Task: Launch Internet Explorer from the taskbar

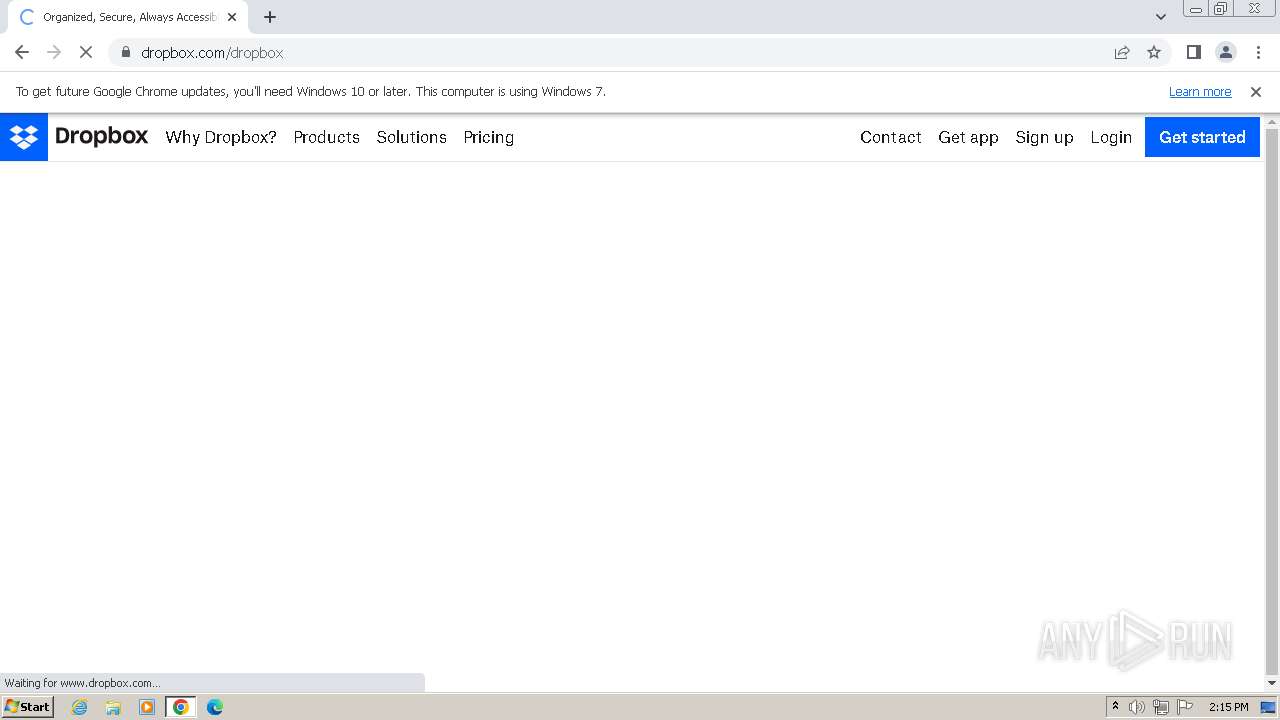Action: click(x=80, y=707)
